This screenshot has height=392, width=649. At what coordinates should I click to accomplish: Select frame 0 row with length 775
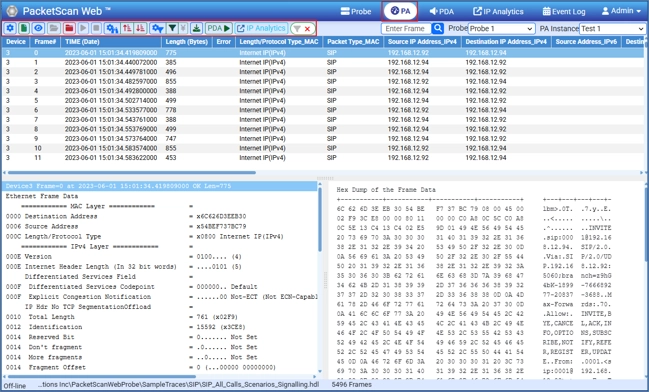coord(323,53)
